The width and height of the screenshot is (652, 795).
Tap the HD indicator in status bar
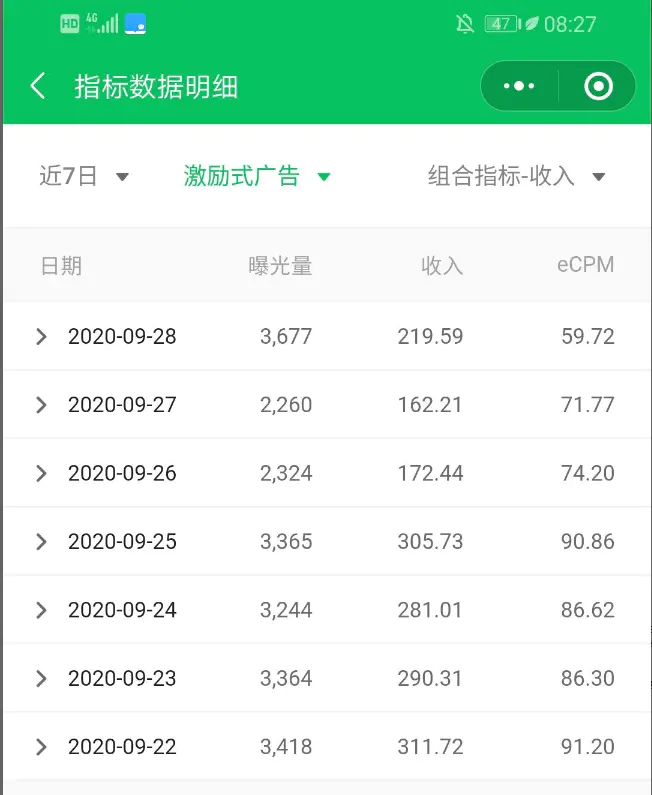tap(69, 24)
